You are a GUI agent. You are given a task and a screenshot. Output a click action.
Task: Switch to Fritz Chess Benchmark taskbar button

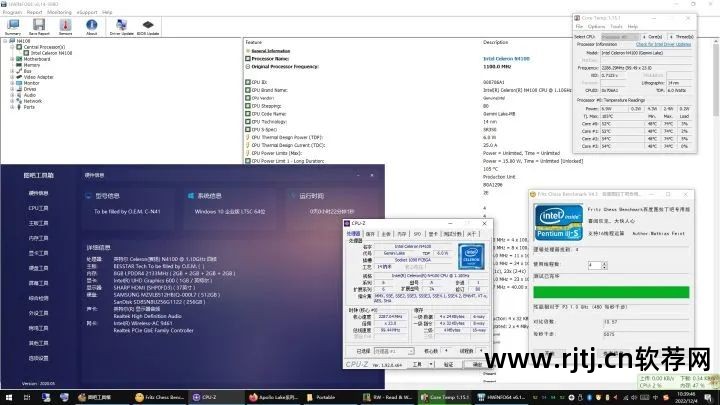159,397
